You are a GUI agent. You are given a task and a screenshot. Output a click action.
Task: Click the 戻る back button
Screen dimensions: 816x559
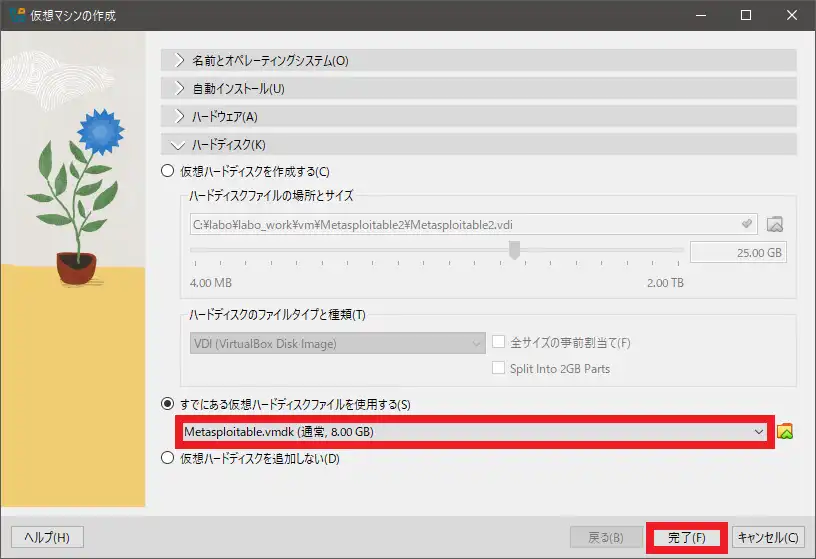click(x=606, y=537)
